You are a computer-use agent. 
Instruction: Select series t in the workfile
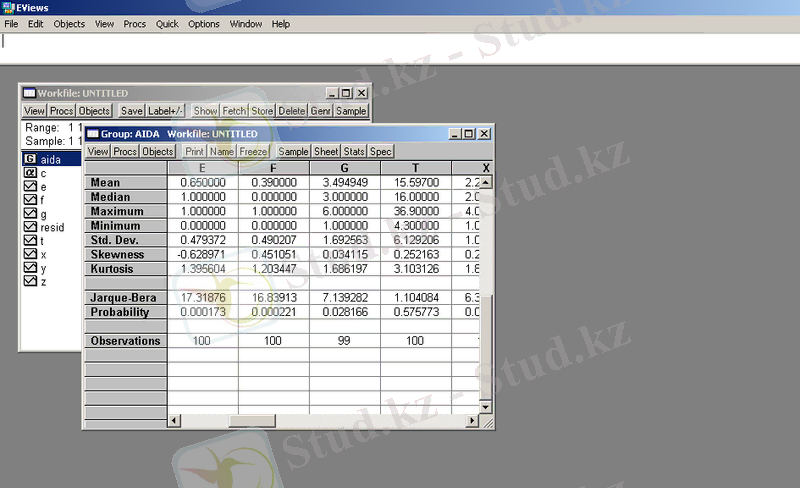tap(30, 242)
